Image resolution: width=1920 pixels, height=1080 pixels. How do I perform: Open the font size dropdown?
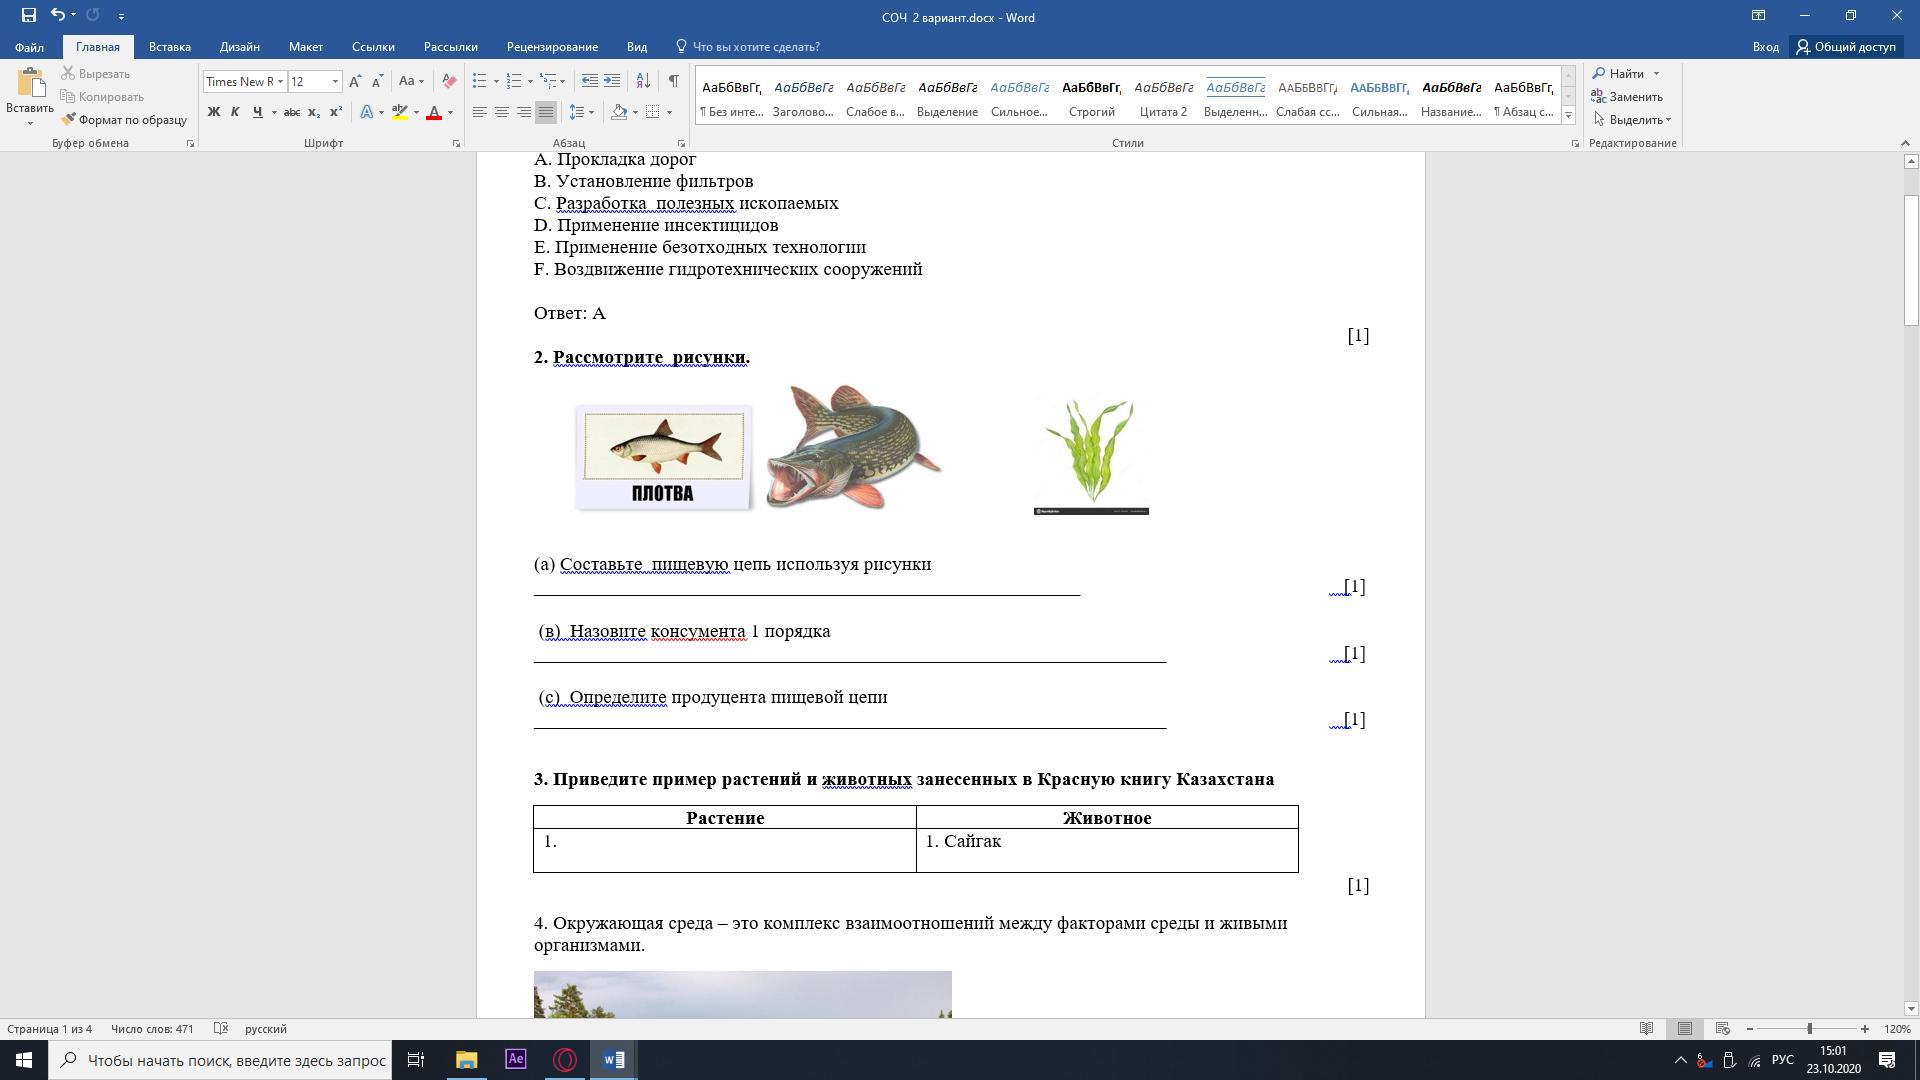[x=335, y=82]
